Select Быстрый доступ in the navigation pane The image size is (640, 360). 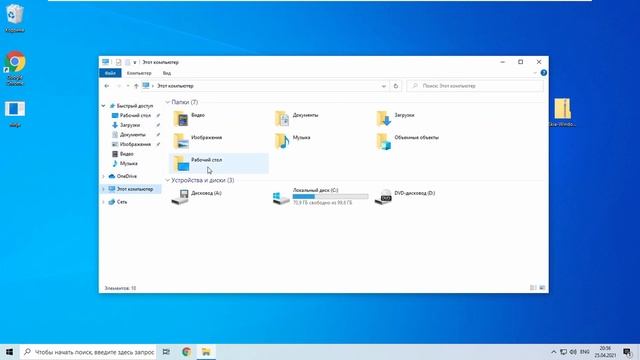point(131,106)
